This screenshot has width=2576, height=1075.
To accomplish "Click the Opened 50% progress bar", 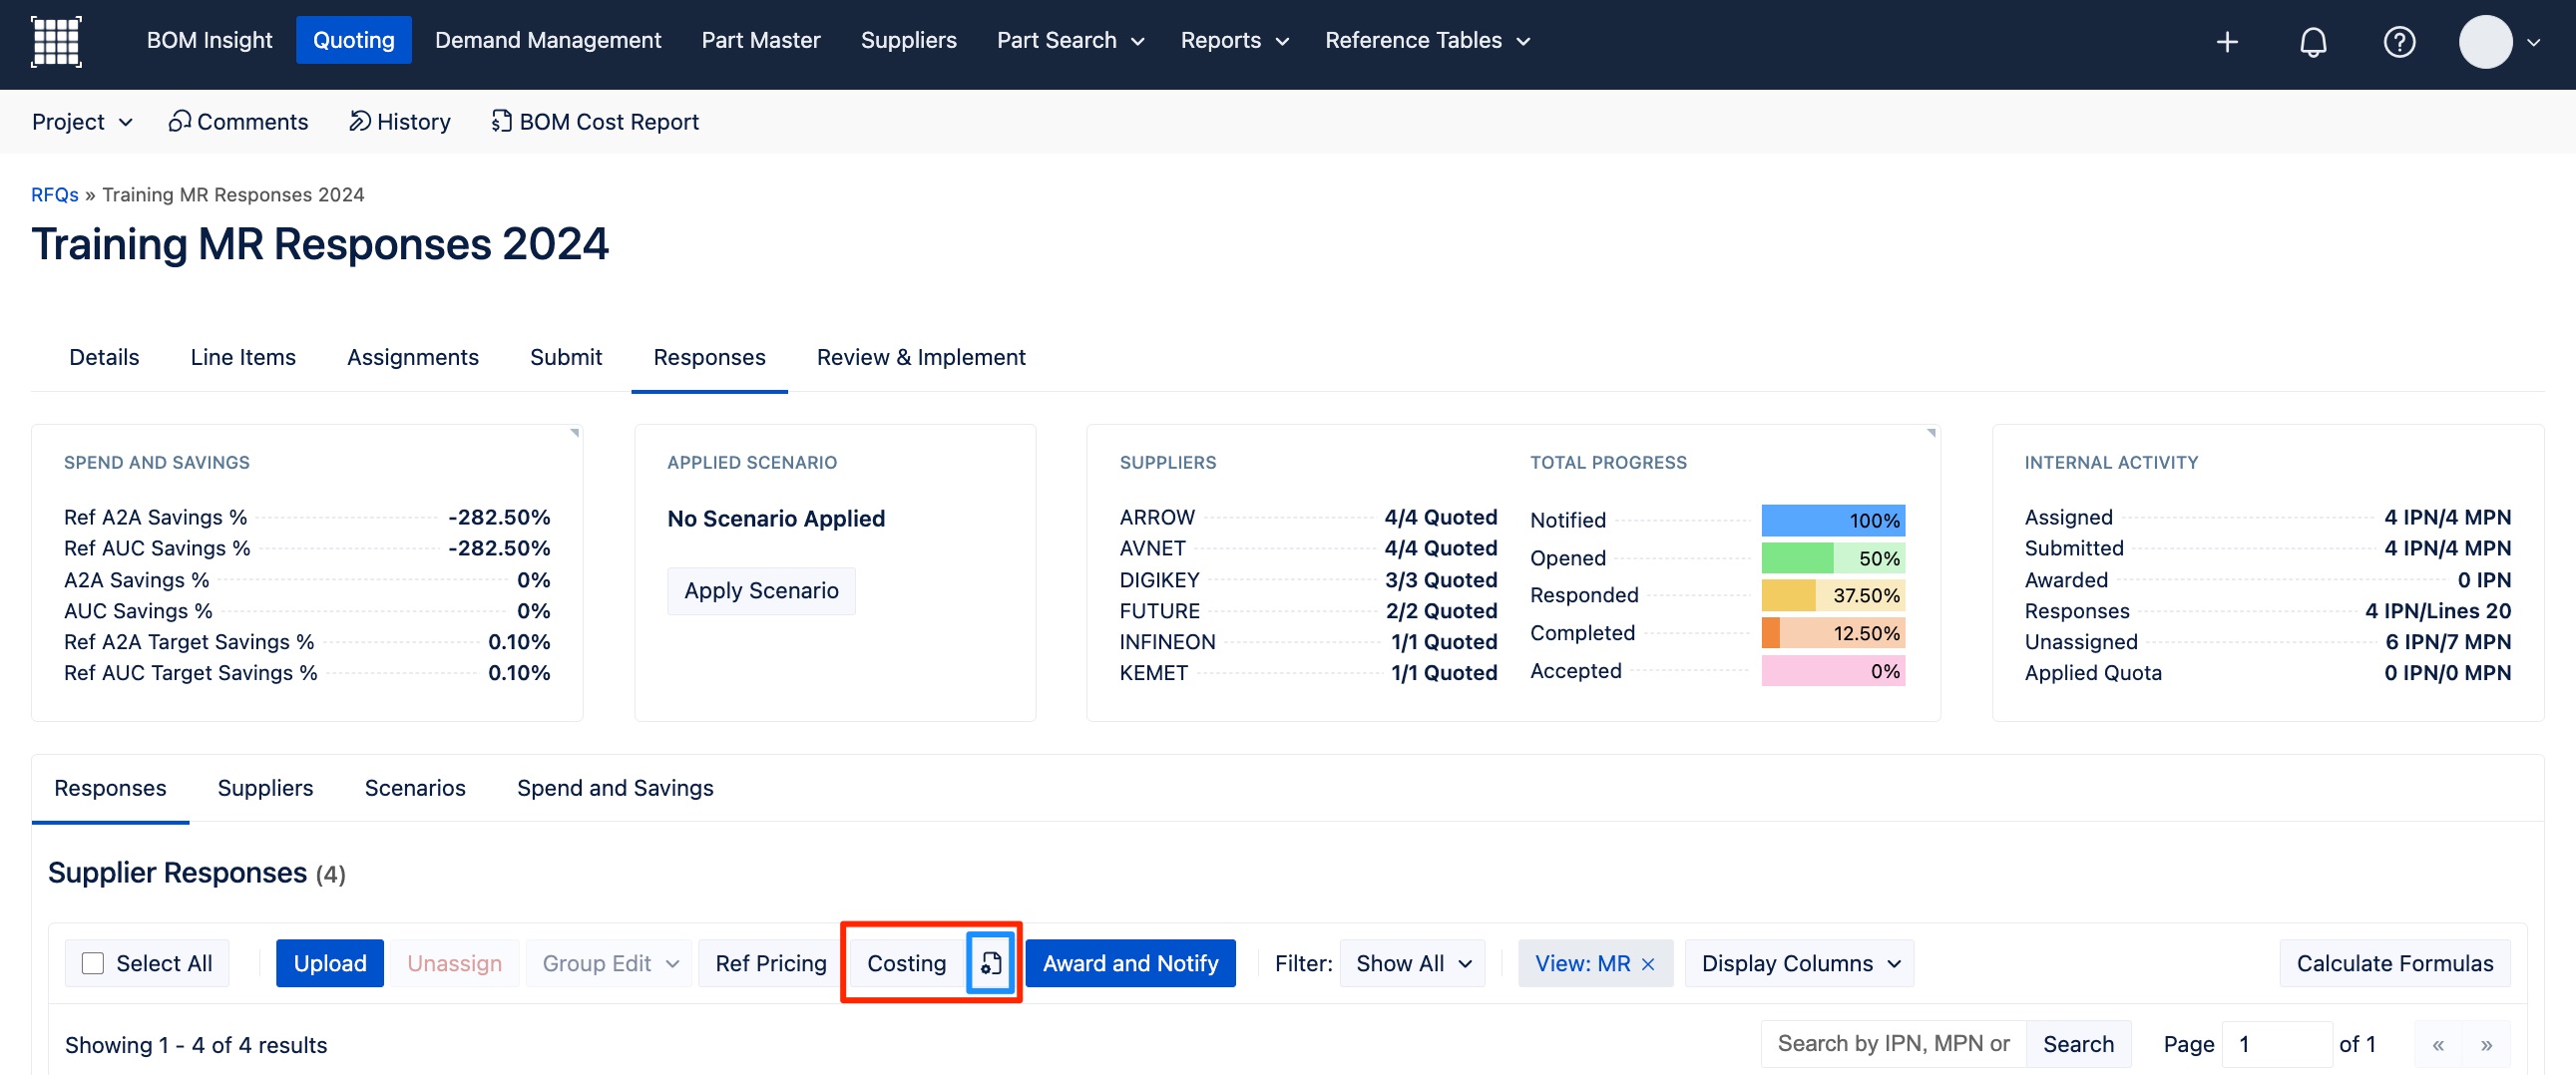I will (1833, 558).
